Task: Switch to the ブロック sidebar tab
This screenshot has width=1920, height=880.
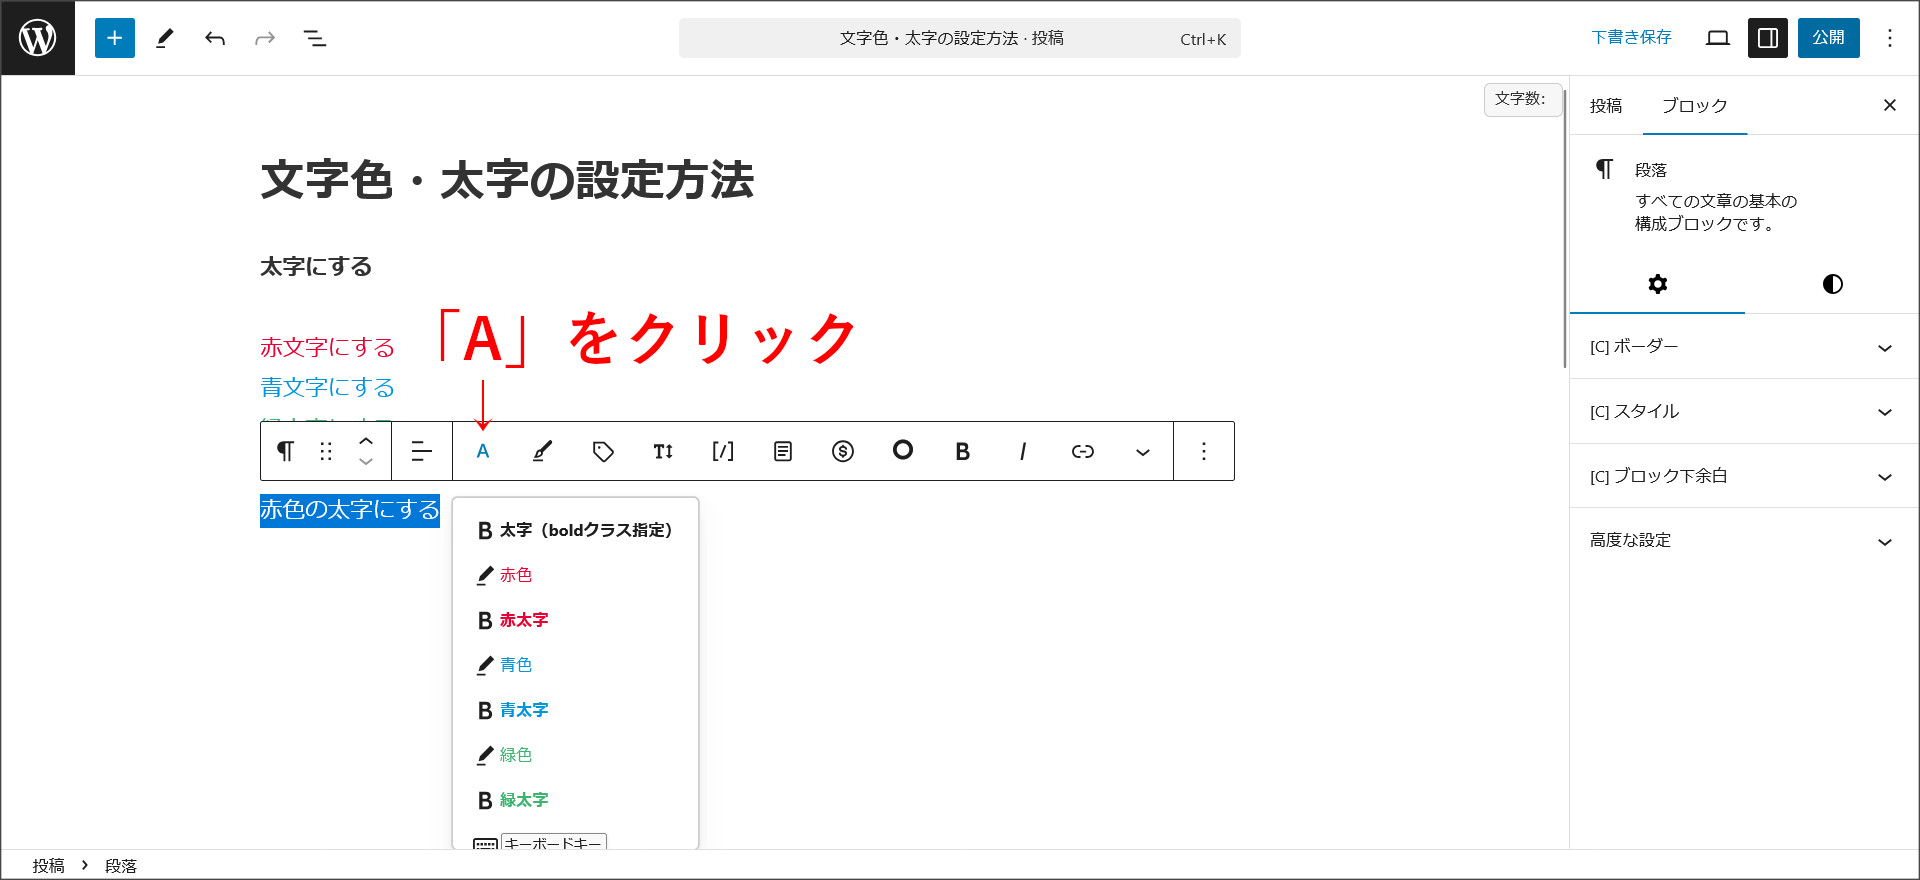Action: (x=1694, y=106)
